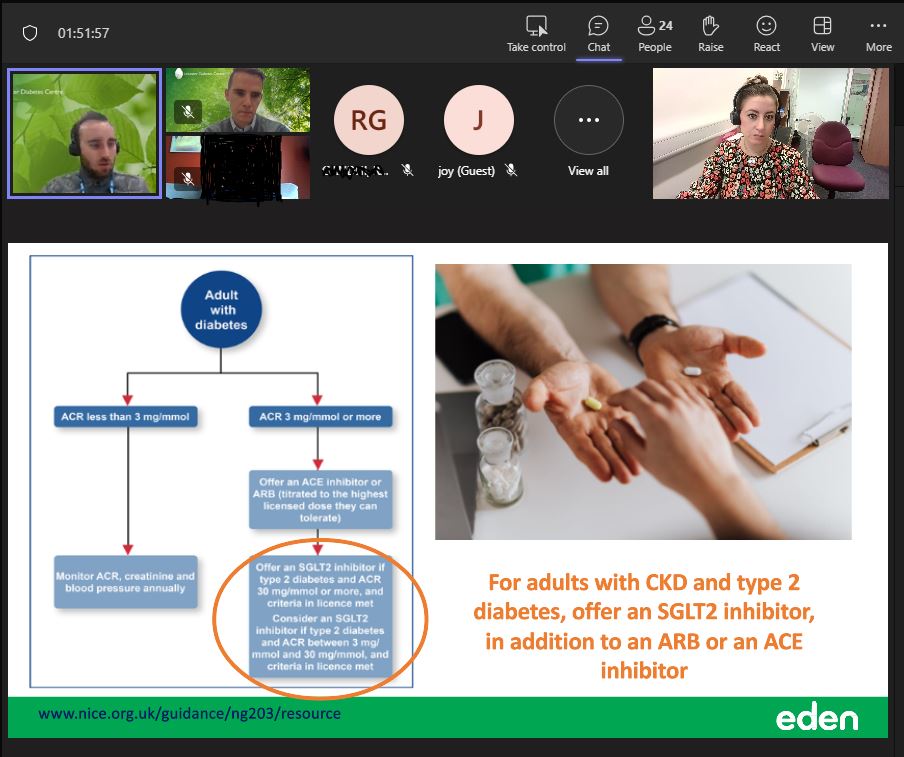This screenshot has height=757, width=904.
Task: Click the eden logo on the slide
Action: 817,718
